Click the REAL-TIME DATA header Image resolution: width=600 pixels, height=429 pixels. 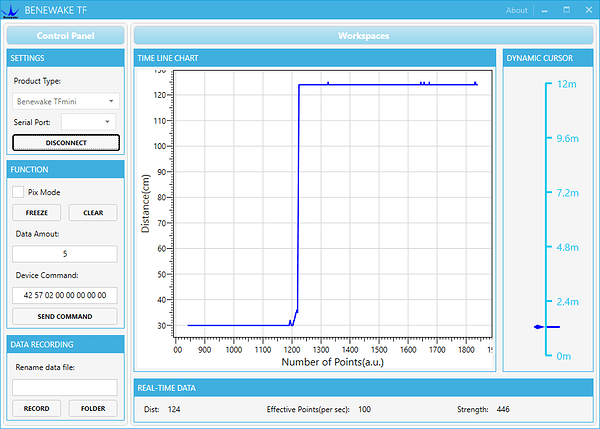click(363, 388)
